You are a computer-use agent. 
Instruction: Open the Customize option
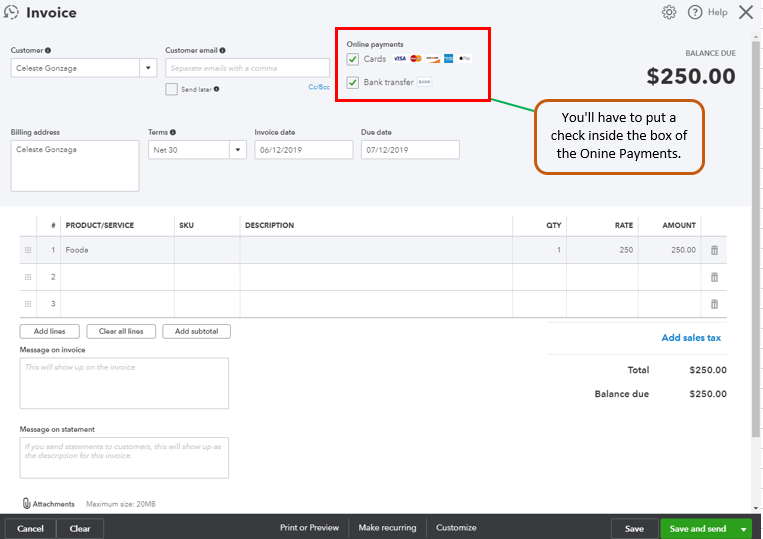click(456, 527)
